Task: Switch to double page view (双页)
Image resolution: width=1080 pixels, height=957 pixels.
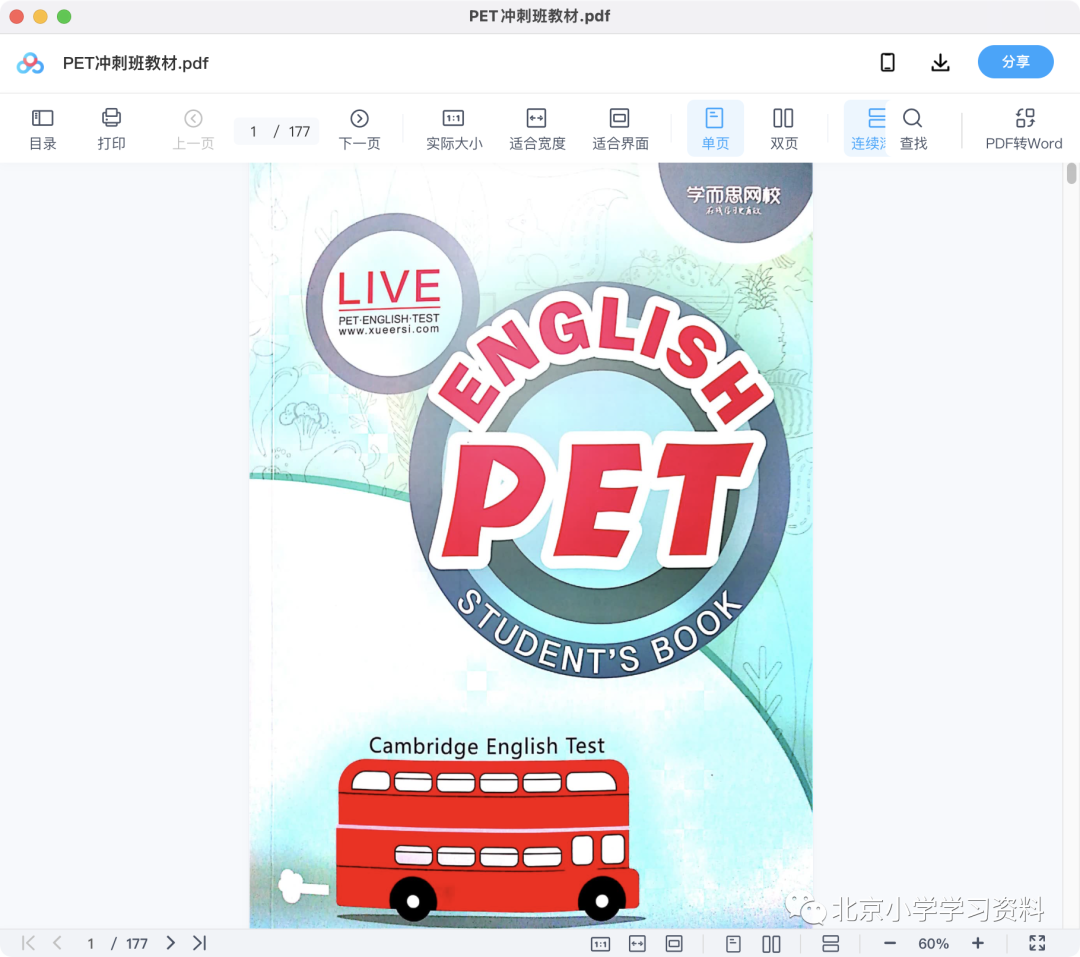Action: point(784,129)
